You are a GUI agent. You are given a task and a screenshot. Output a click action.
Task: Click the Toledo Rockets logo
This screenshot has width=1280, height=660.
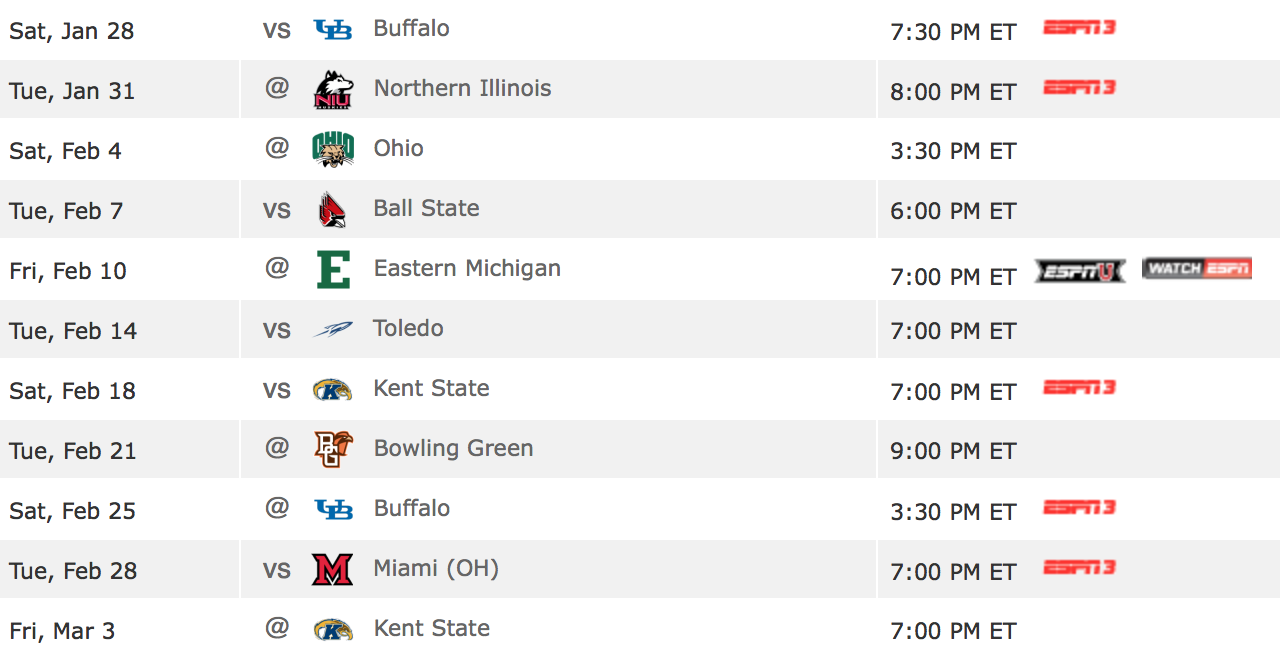click(333, 329)
